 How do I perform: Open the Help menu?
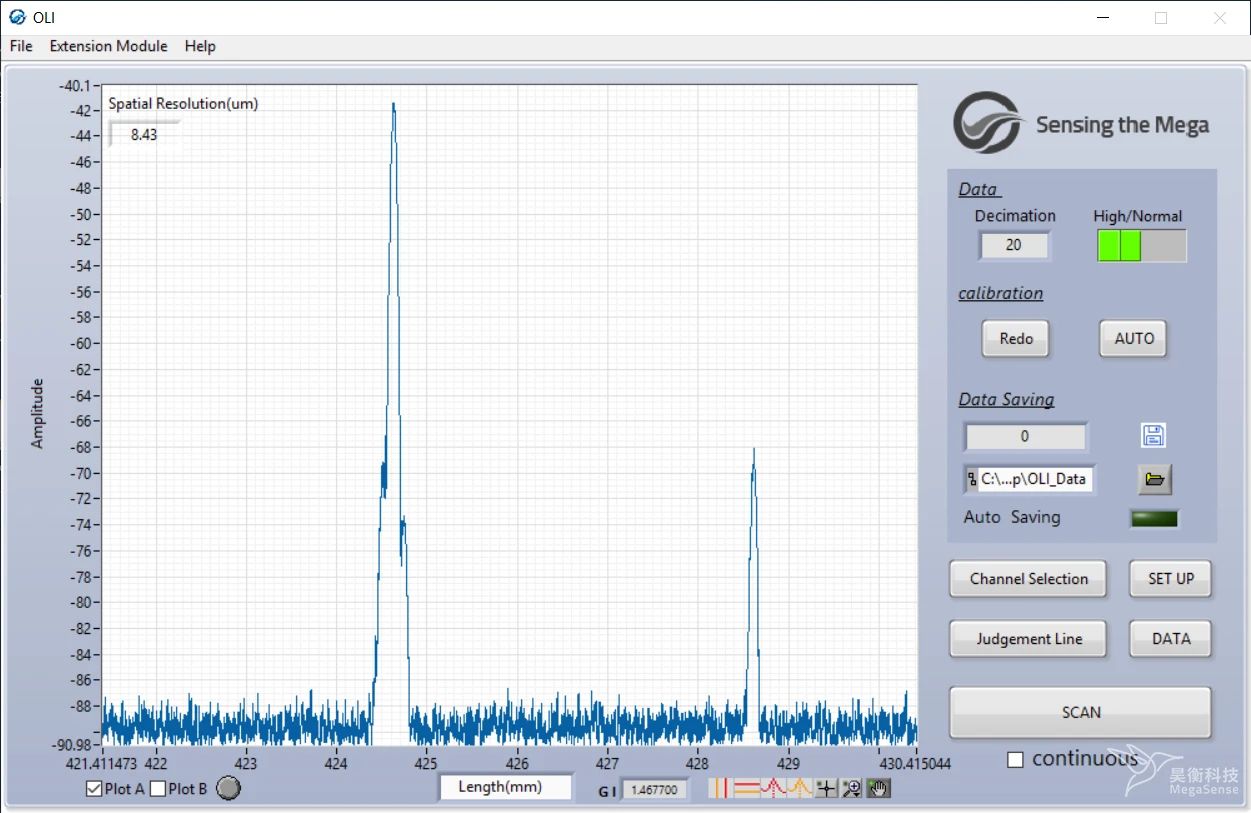[200, 46]
